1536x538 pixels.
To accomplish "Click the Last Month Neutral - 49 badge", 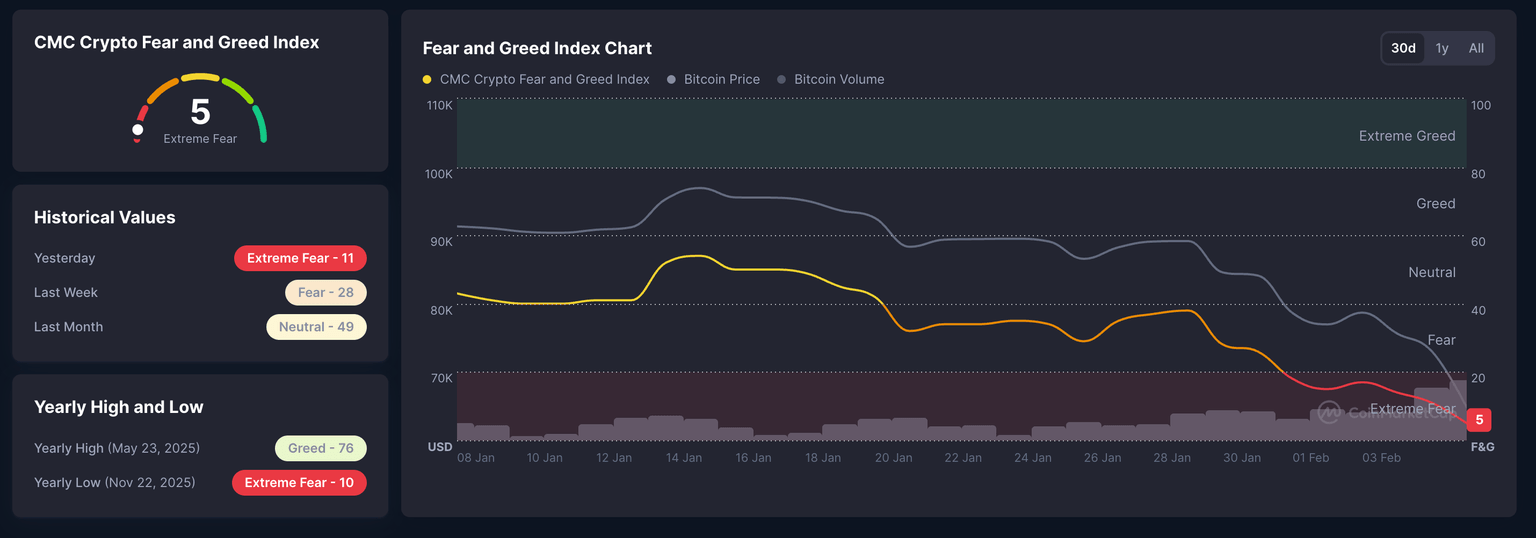I will 316,327.
